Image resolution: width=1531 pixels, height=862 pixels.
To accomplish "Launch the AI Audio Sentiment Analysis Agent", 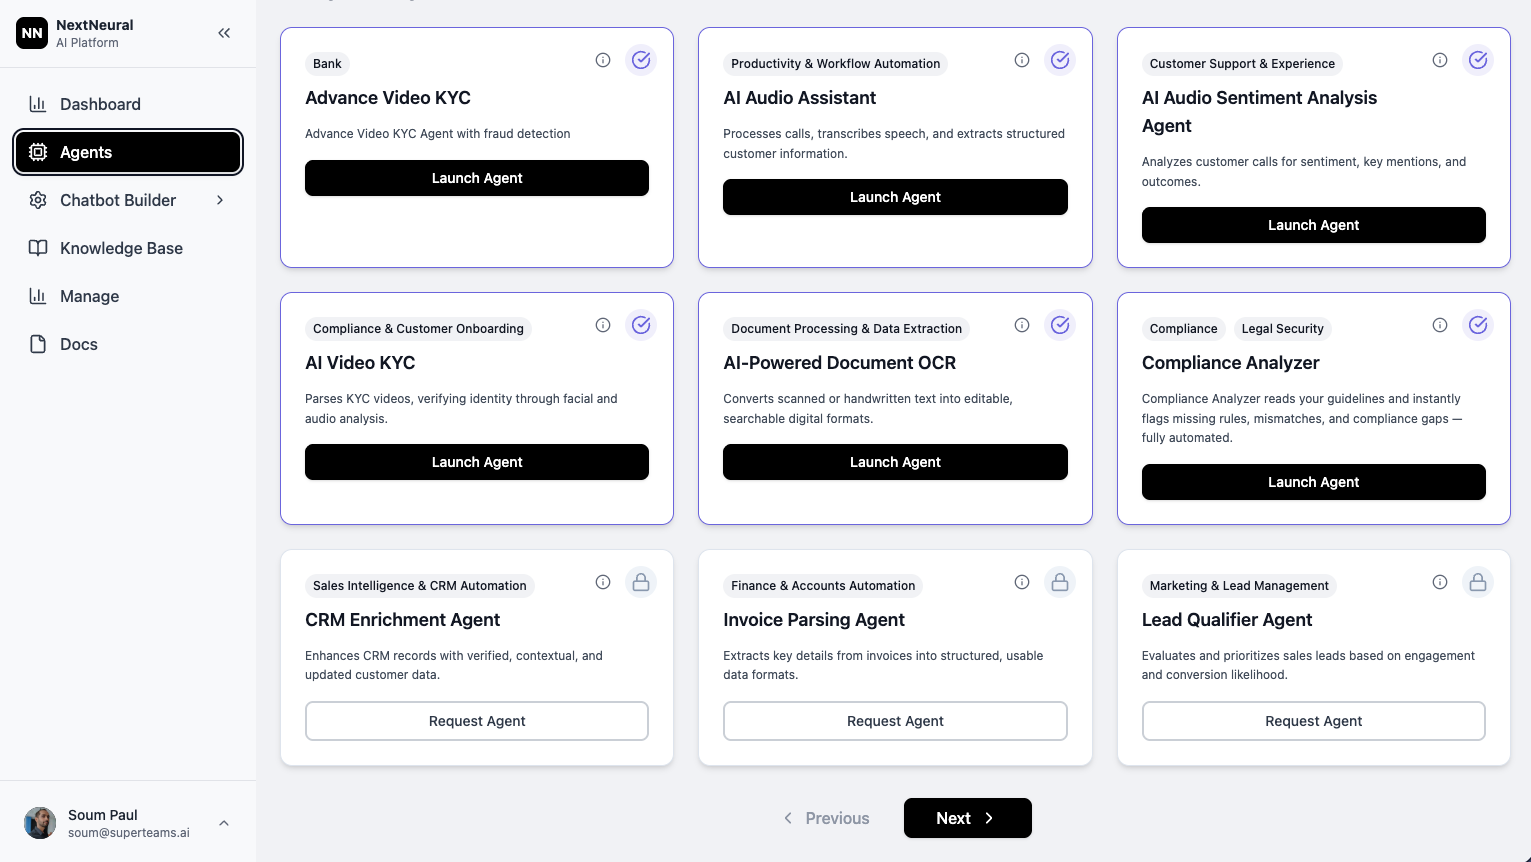I will click(x=1313, y=225).
